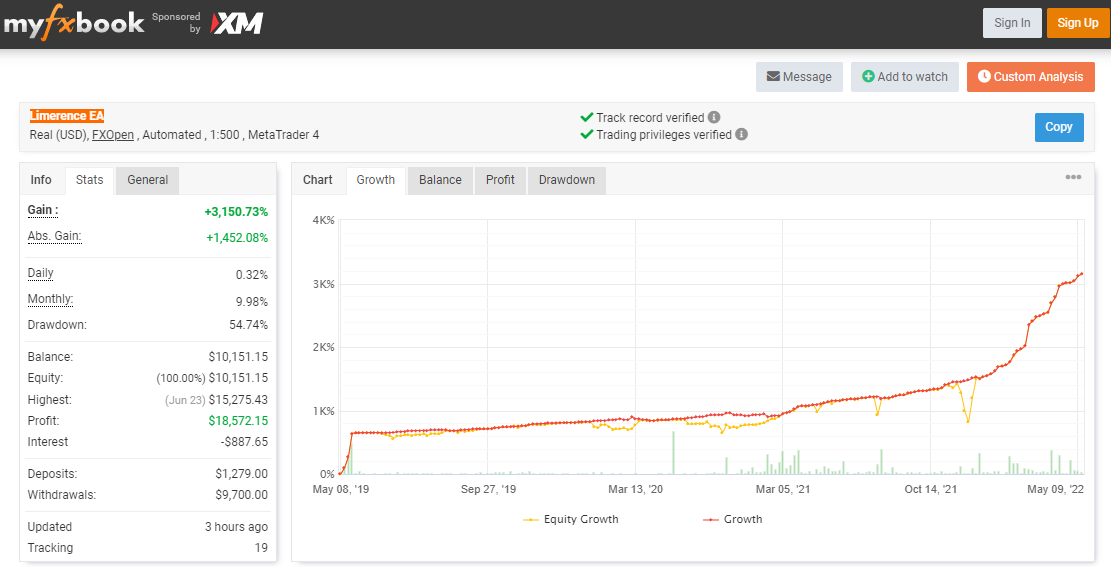Image resolution: width=1111 pixels, height=567 pixels.
Task: Click the Limerence EA system title
Action: click(67, 116)
